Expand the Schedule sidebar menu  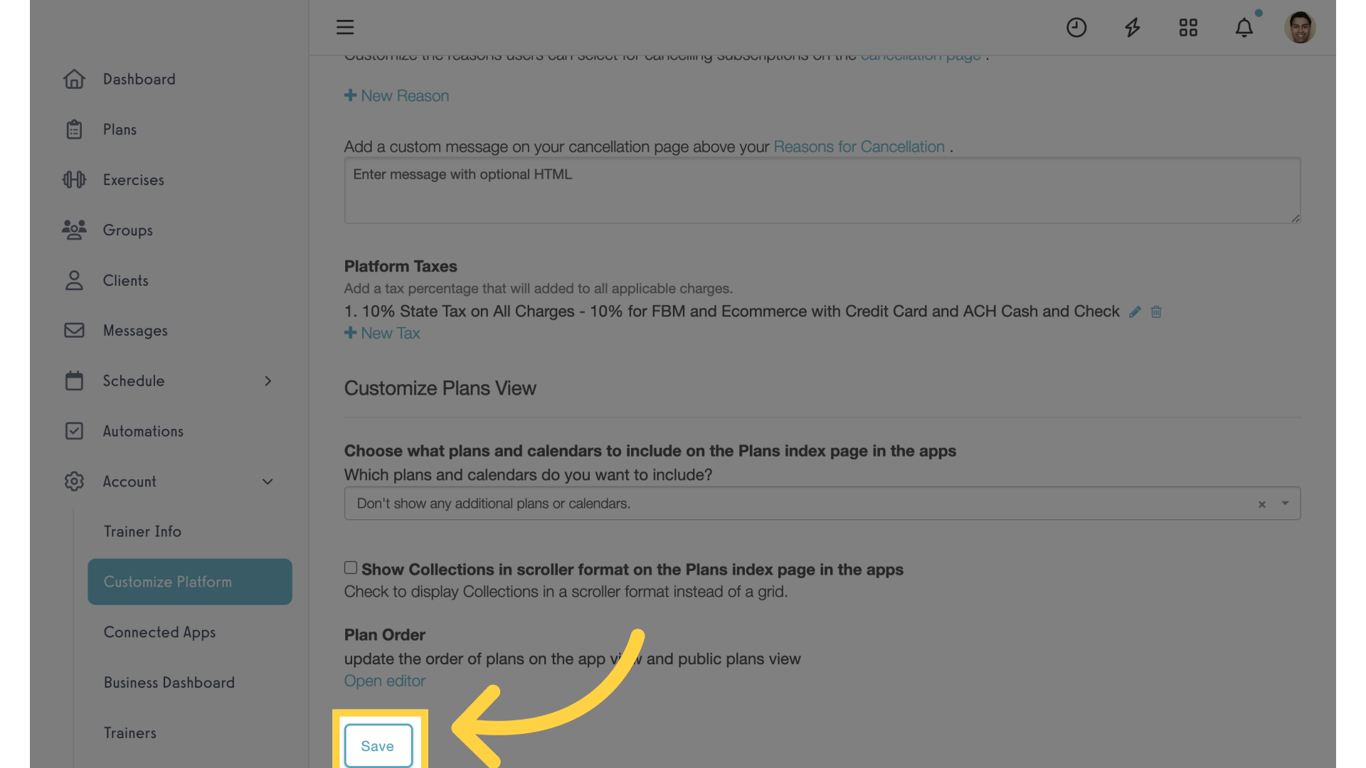[x=268, y=381]
